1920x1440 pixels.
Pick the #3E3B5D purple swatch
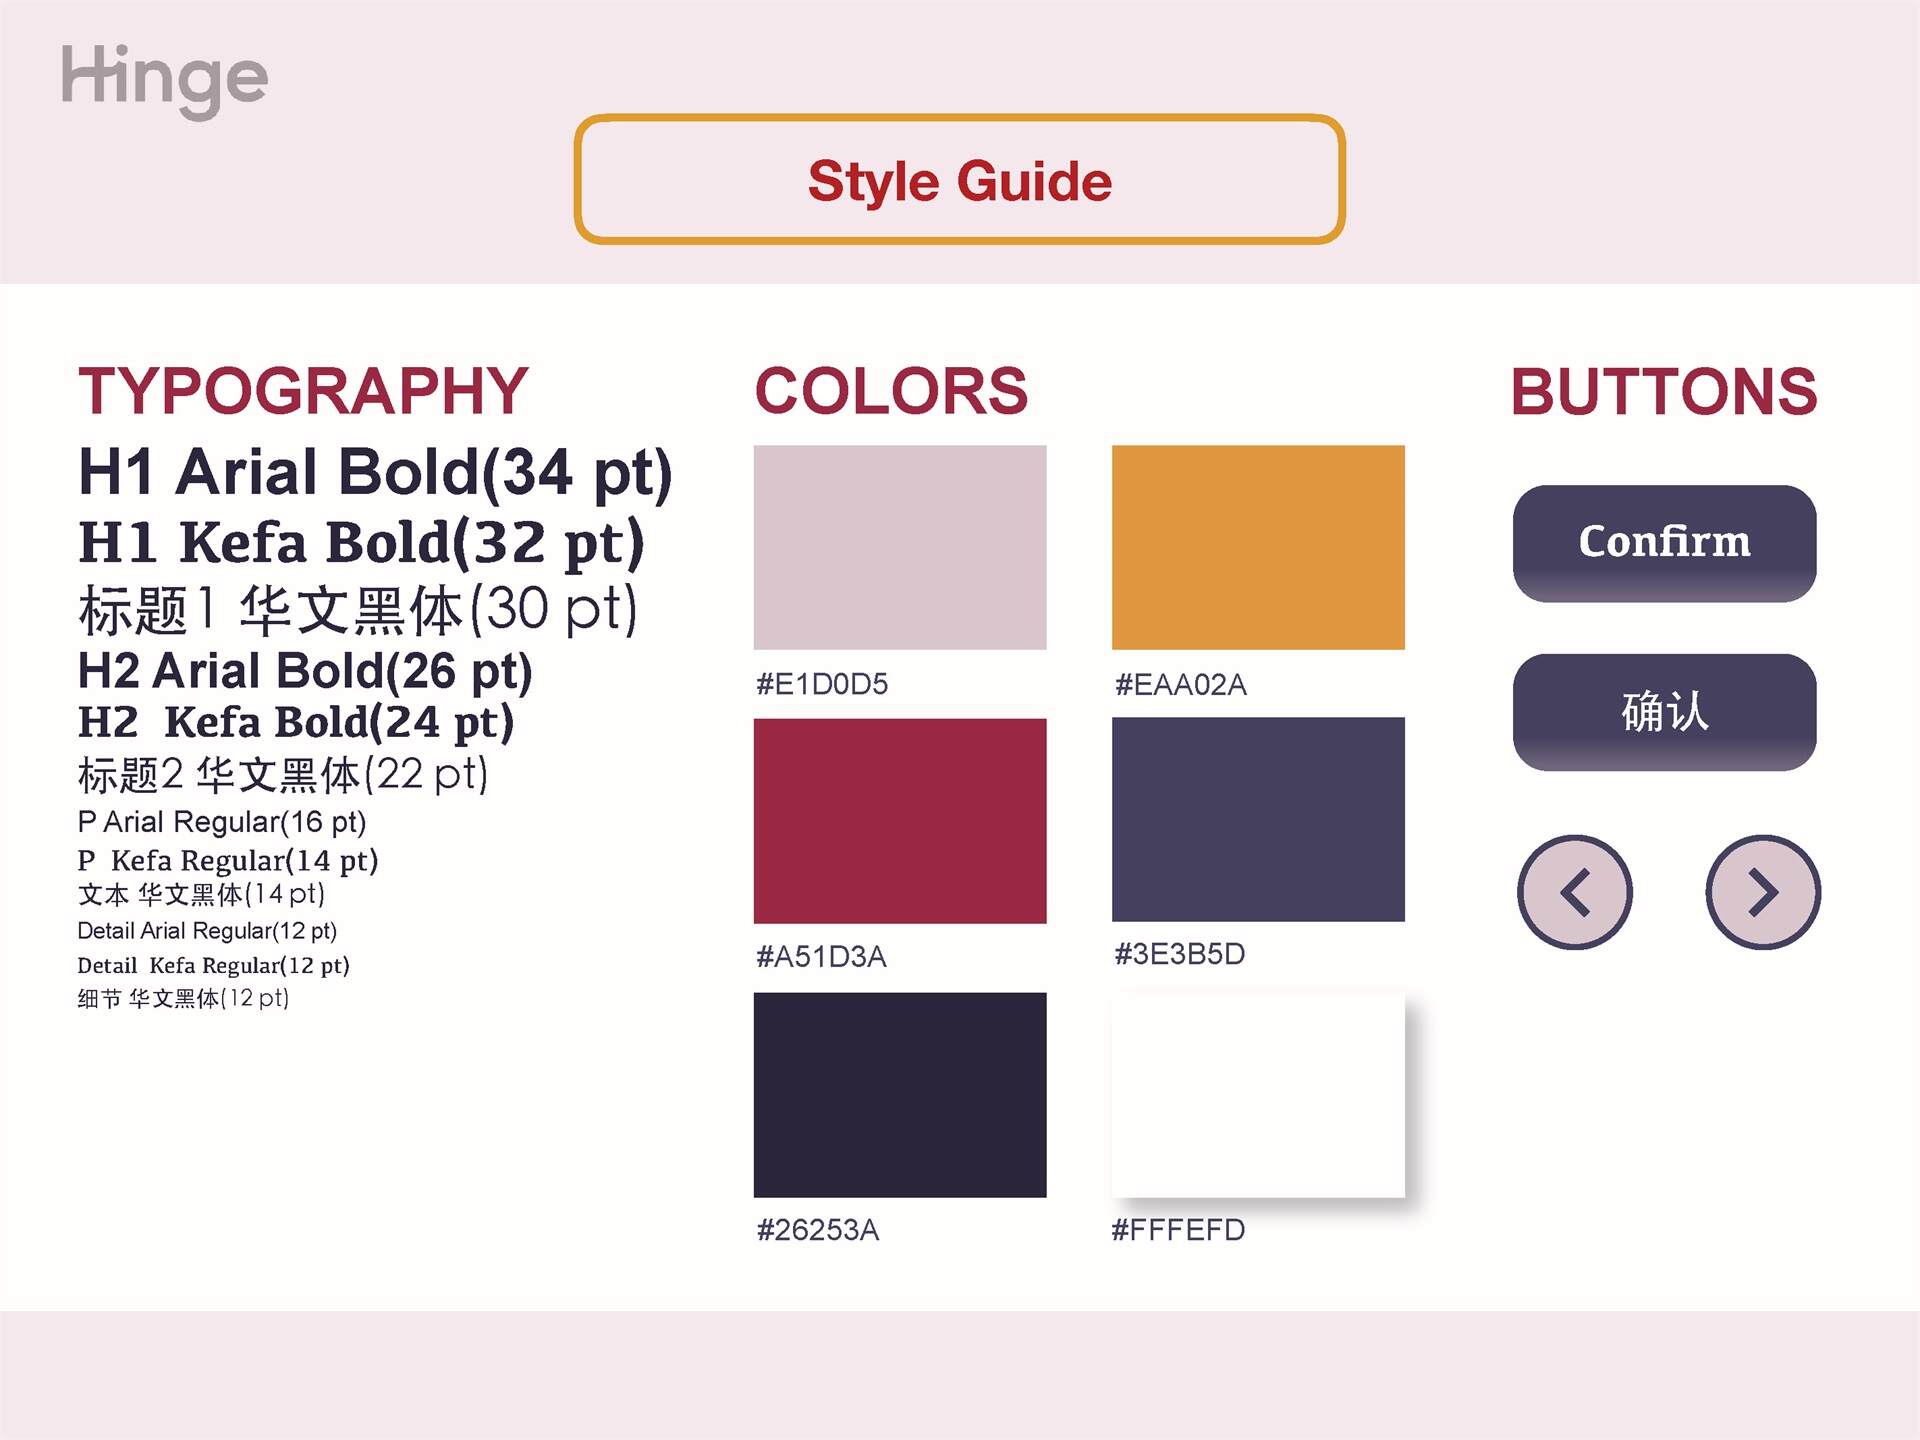pyautogui.click(x=1258, y=819)
